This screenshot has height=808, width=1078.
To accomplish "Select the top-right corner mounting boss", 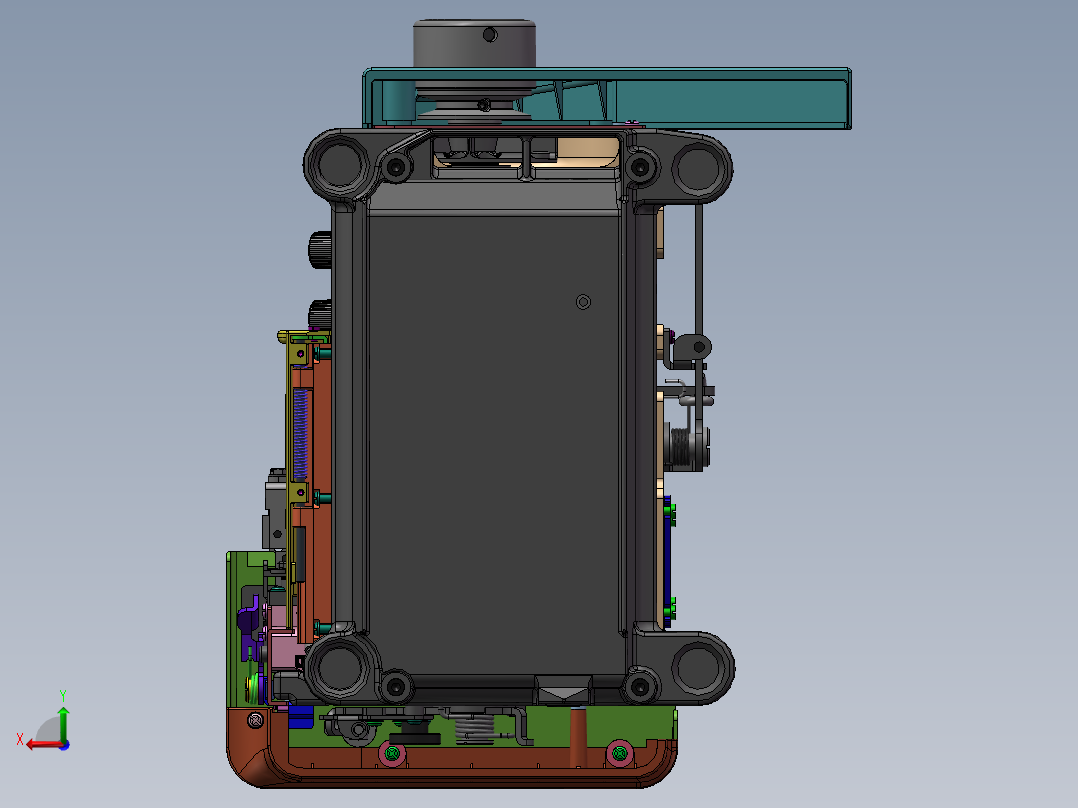I will coord(698,167).
